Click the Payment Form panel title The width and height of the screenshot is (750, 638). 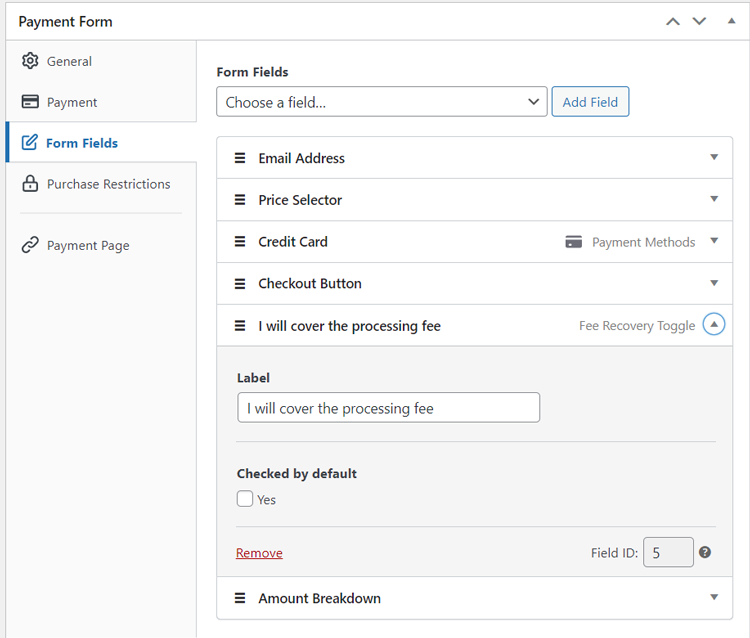[66, 22]
